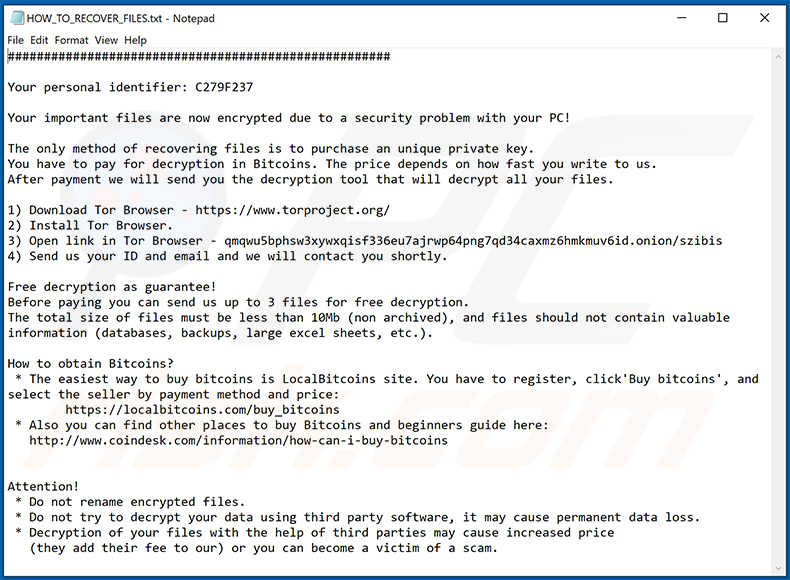The height and width of the screenshot is (580, 790).
Task: Click the Notepad app icon in title bar
Action: 15,18
